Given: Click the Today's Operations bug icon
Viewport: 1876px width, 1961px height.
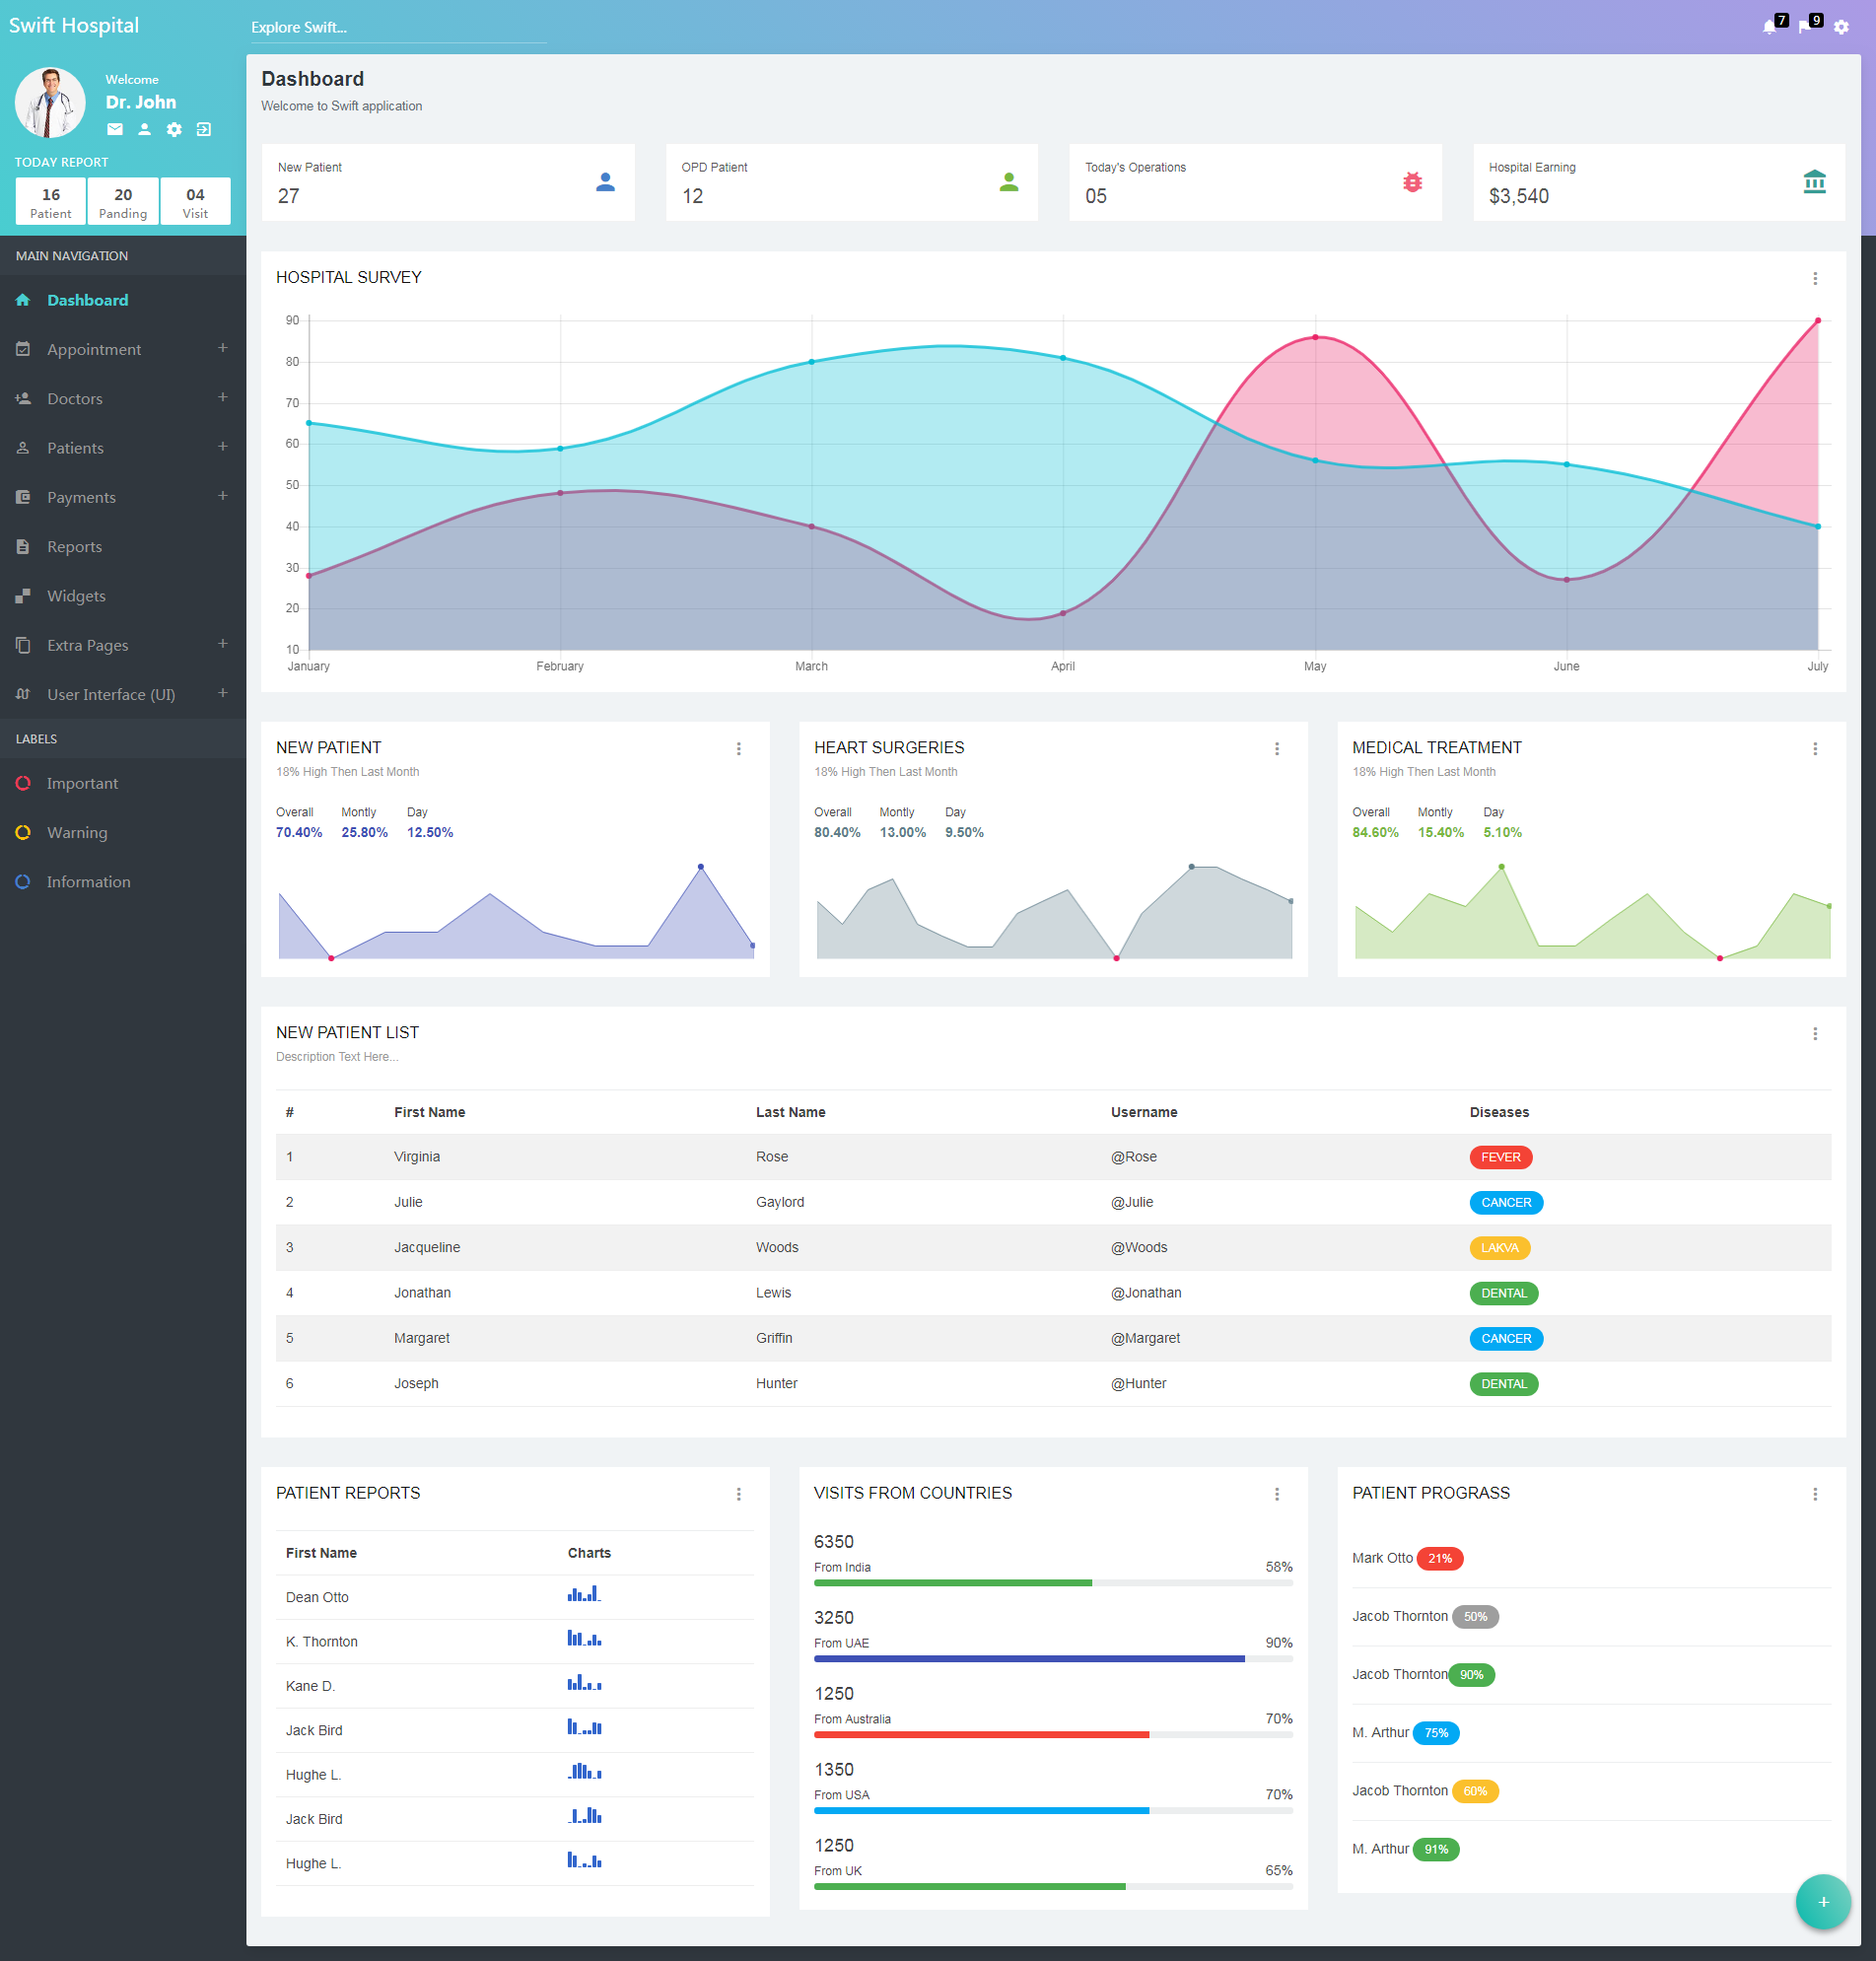Looking at the screenshot, I should [x=1412, y=182].
